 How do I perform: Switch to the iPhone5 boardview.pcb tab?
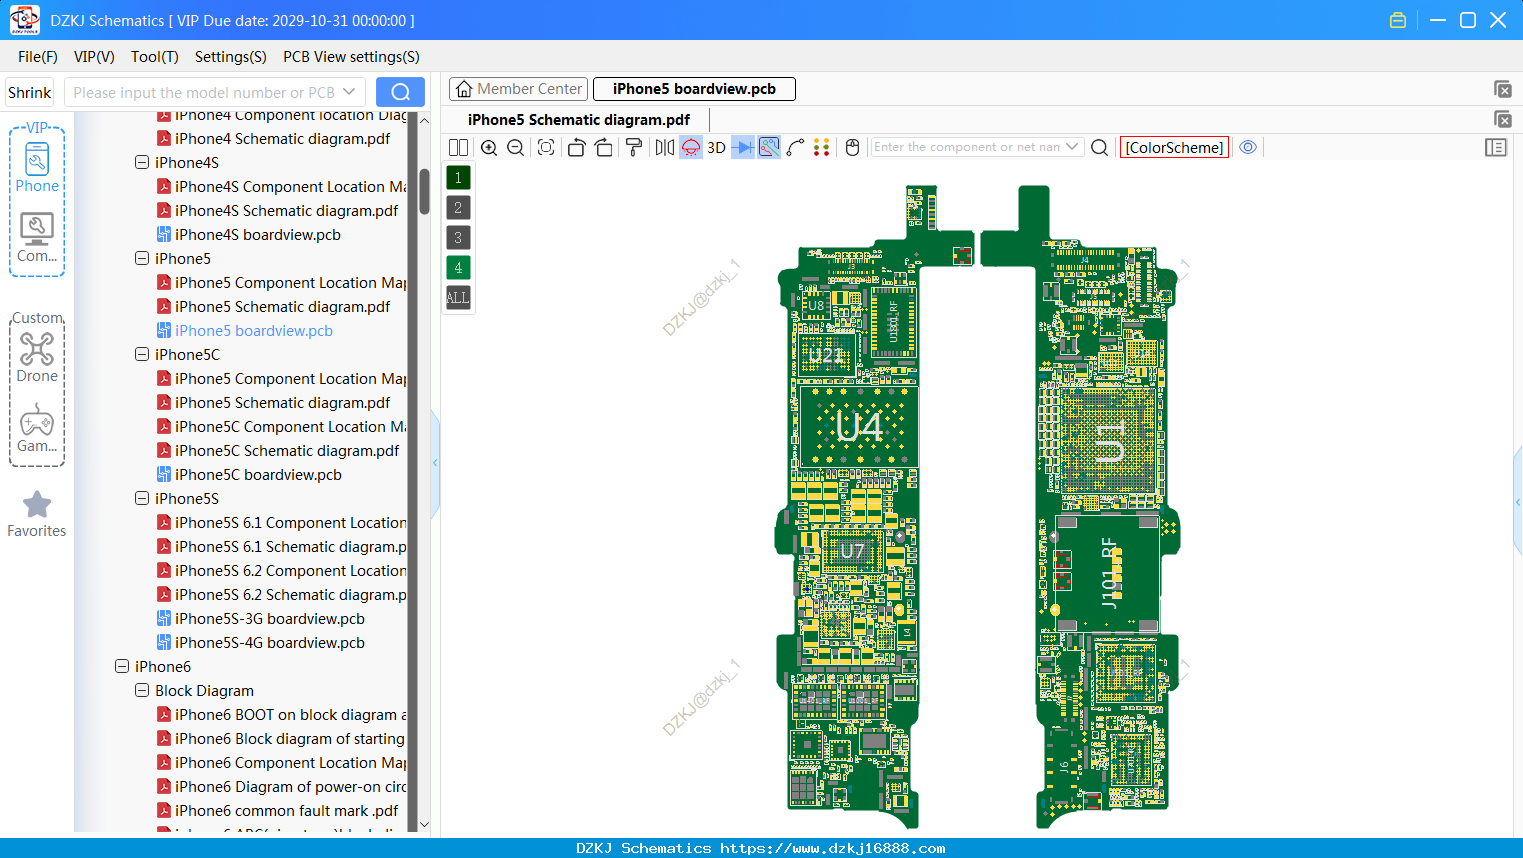point(694,89)
